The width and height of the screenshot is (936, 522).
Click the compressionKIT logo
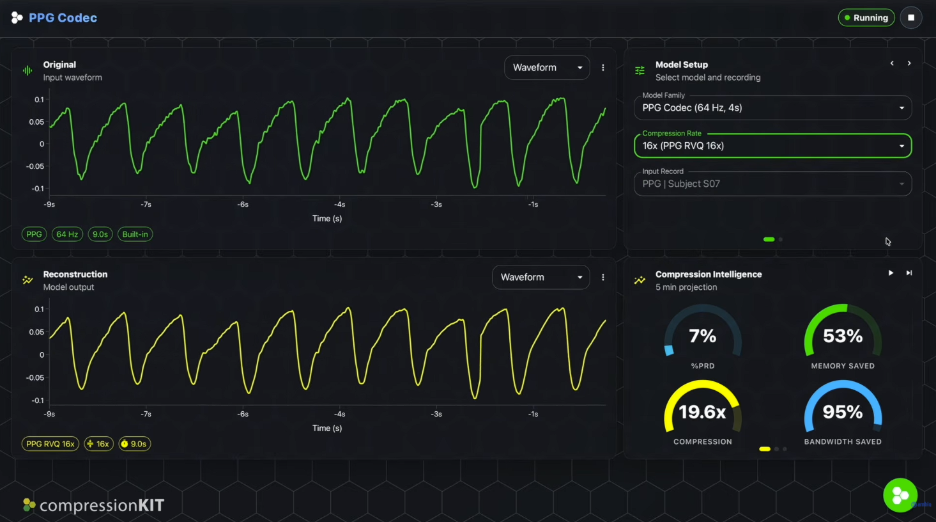[93, 505]
